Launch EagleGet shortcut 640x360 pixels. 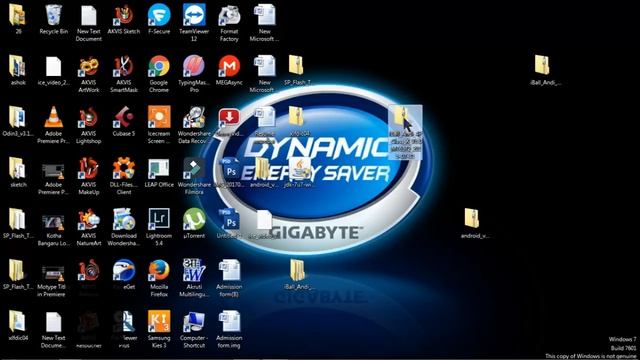[x=124, y=270]
